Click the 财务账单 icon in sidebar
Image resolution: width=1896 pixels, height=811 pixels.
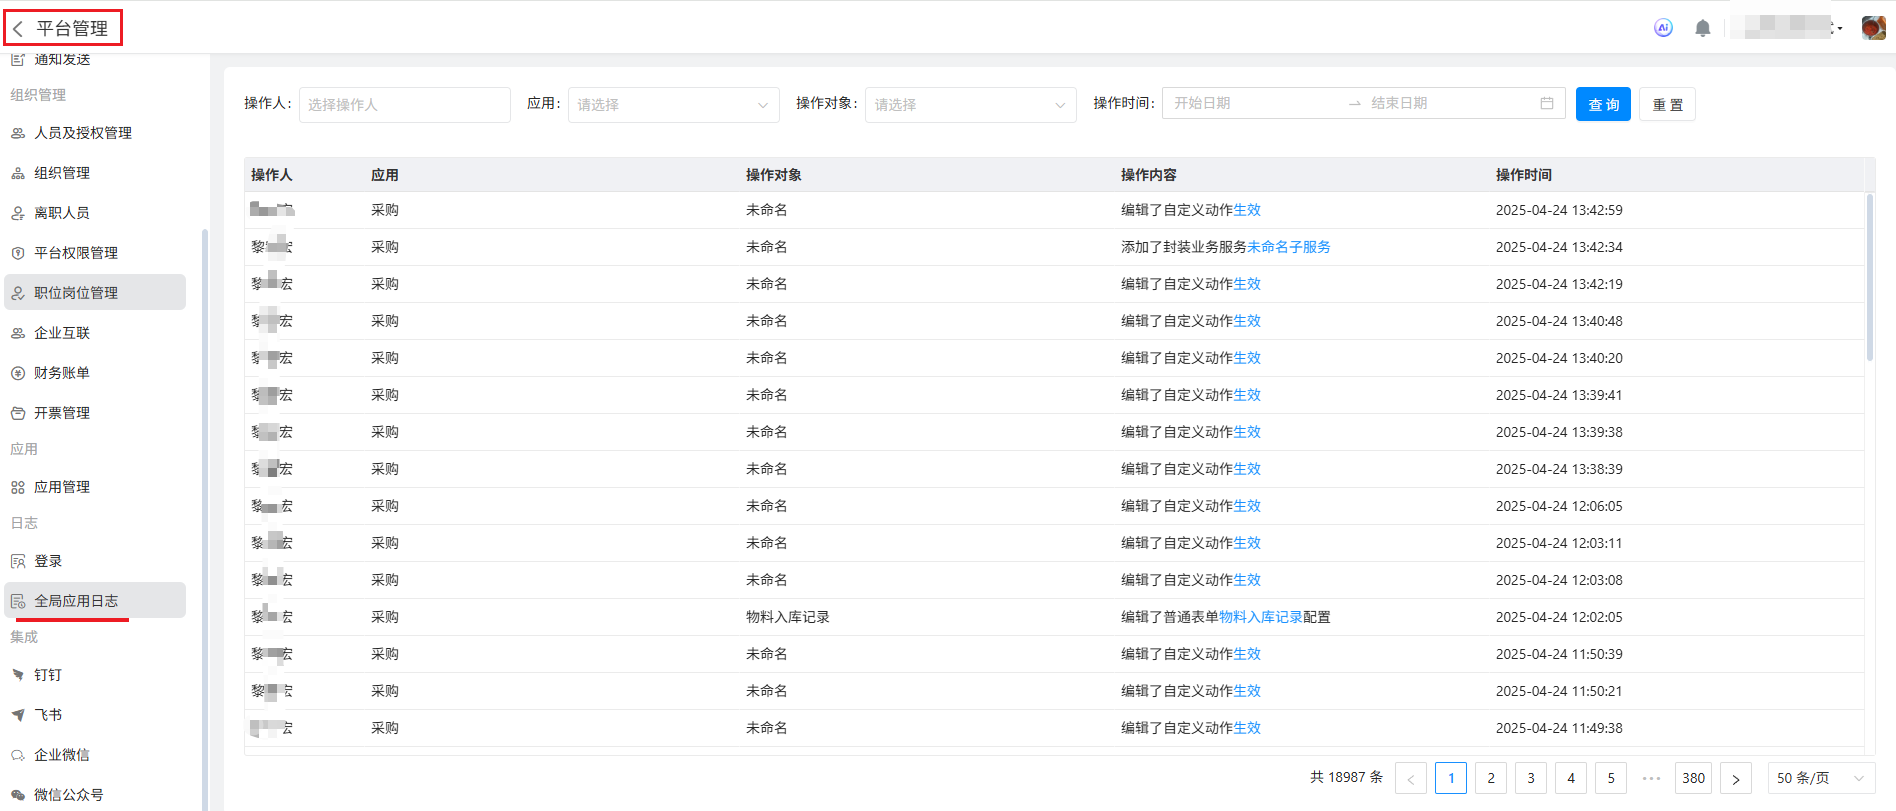coord(18,373)
